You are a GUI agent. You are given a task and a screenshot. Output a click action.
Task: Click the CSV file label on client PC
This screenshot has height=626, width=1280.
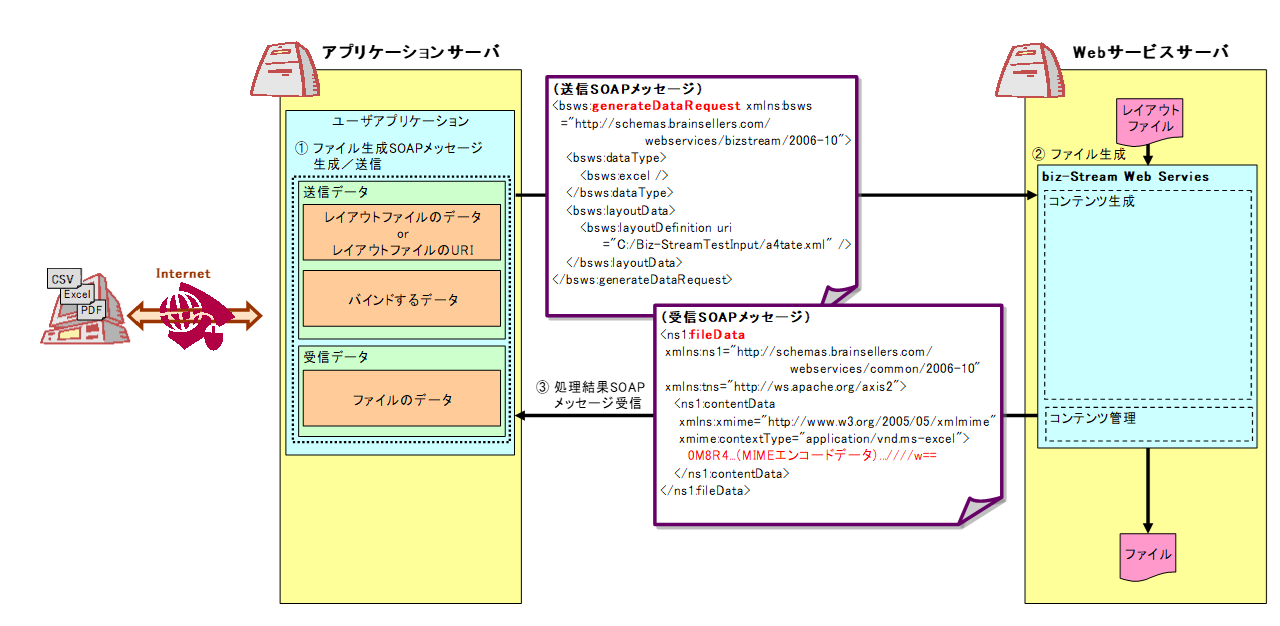[63, 280]
